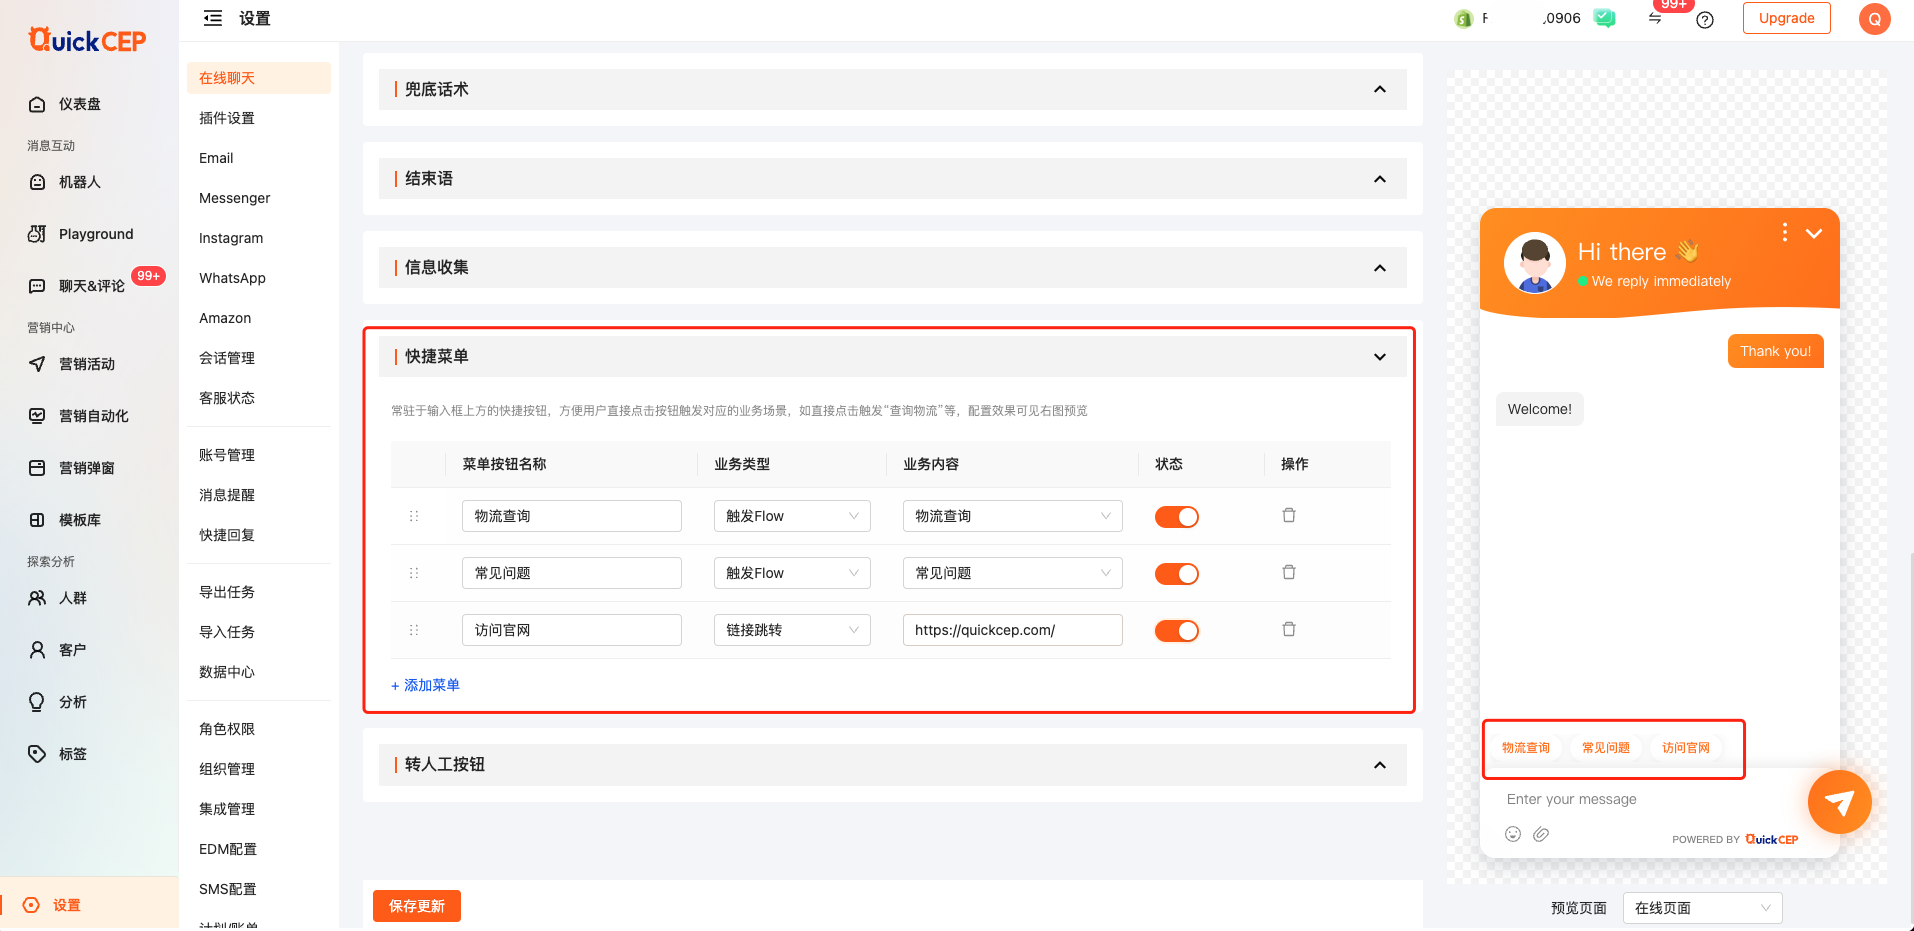This screenshot has height=931, width=1914.
Task: Toggle the 常见问题 status switch
Action: (1177, 574)
